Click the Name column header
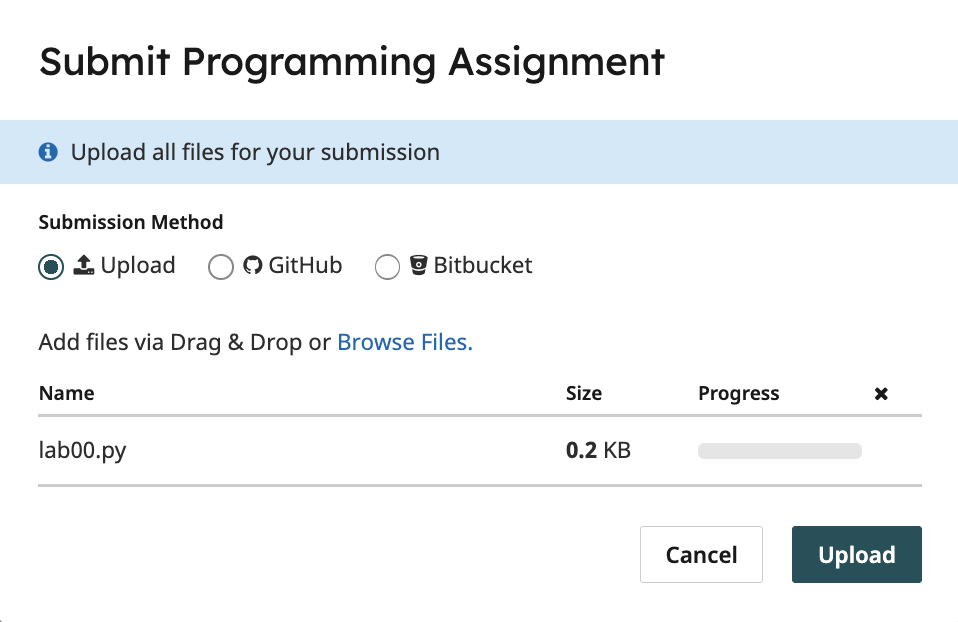 point(66,393)
